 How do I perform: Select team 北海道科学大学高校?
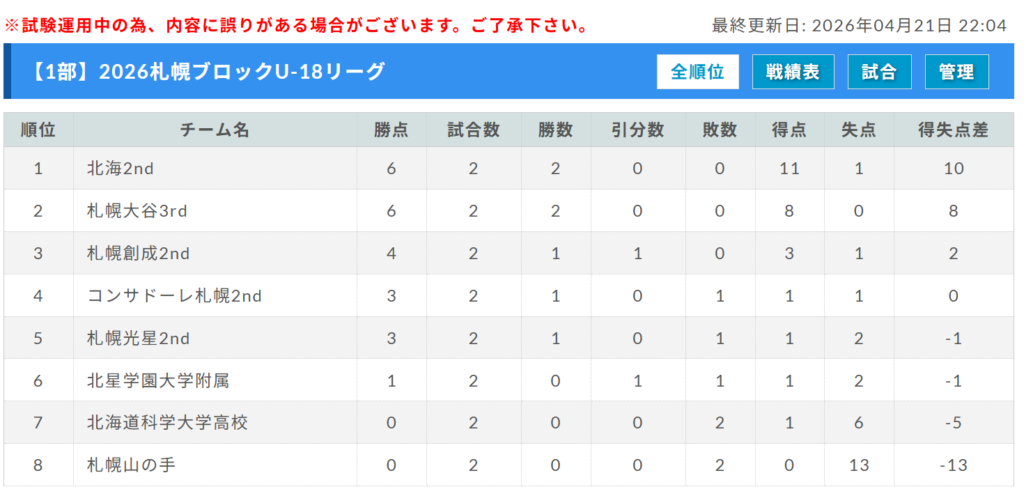click(167, 423)
